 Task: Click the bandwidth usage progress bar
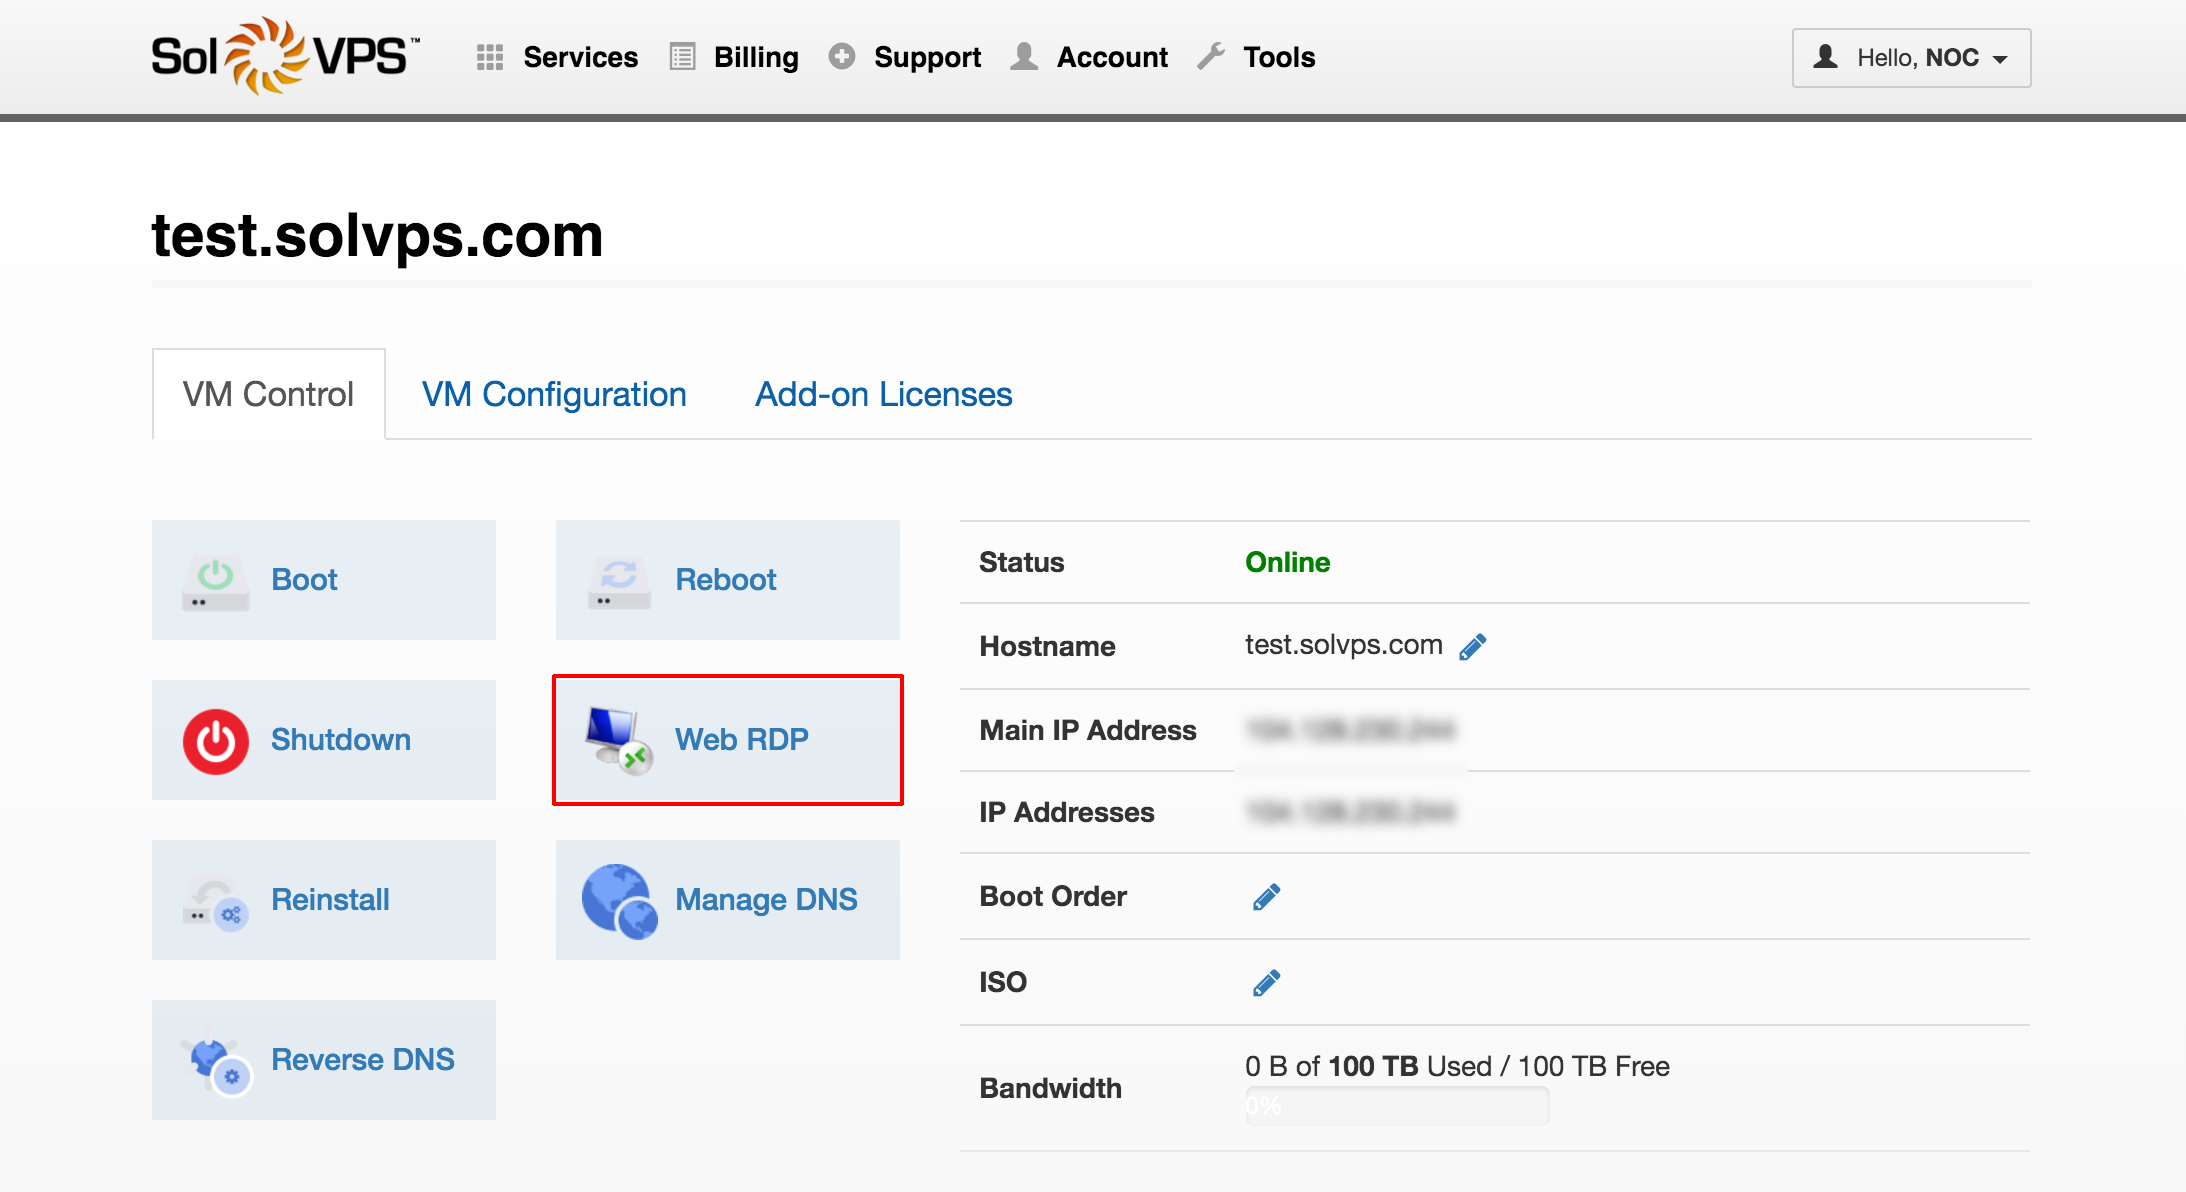[1396, 1106]
